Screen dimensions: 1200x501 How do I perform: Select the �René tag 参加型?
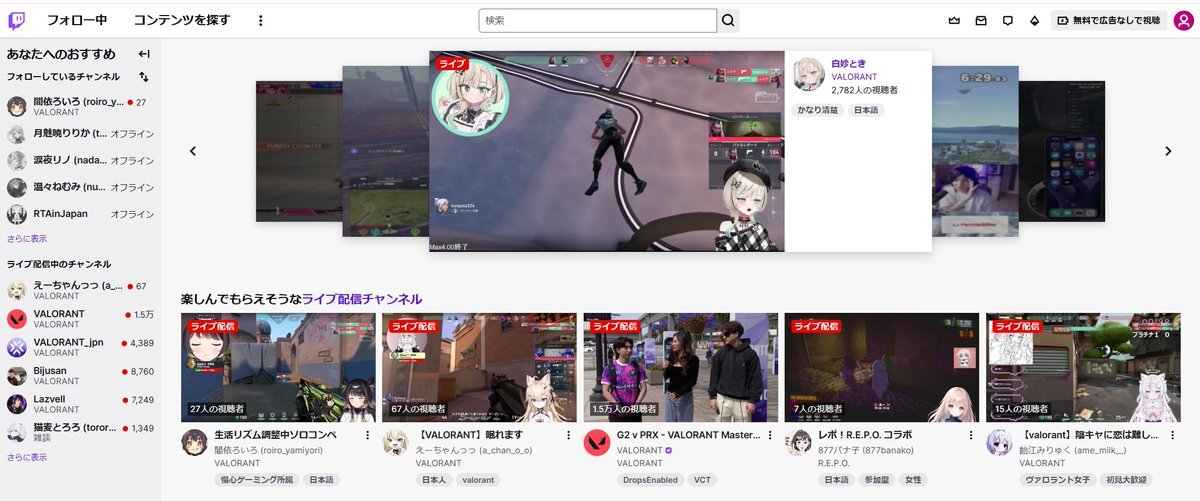point(877,480)
